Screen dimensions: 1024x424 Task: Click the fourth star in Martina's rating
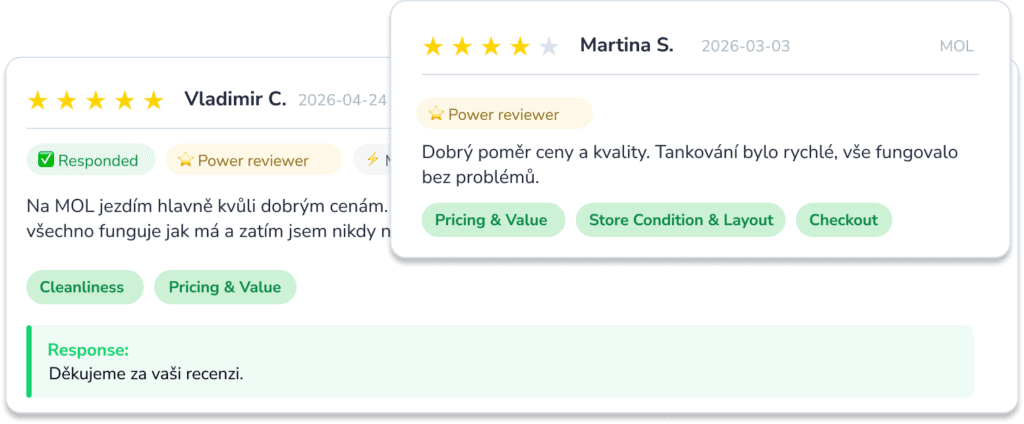click(520, 46)
